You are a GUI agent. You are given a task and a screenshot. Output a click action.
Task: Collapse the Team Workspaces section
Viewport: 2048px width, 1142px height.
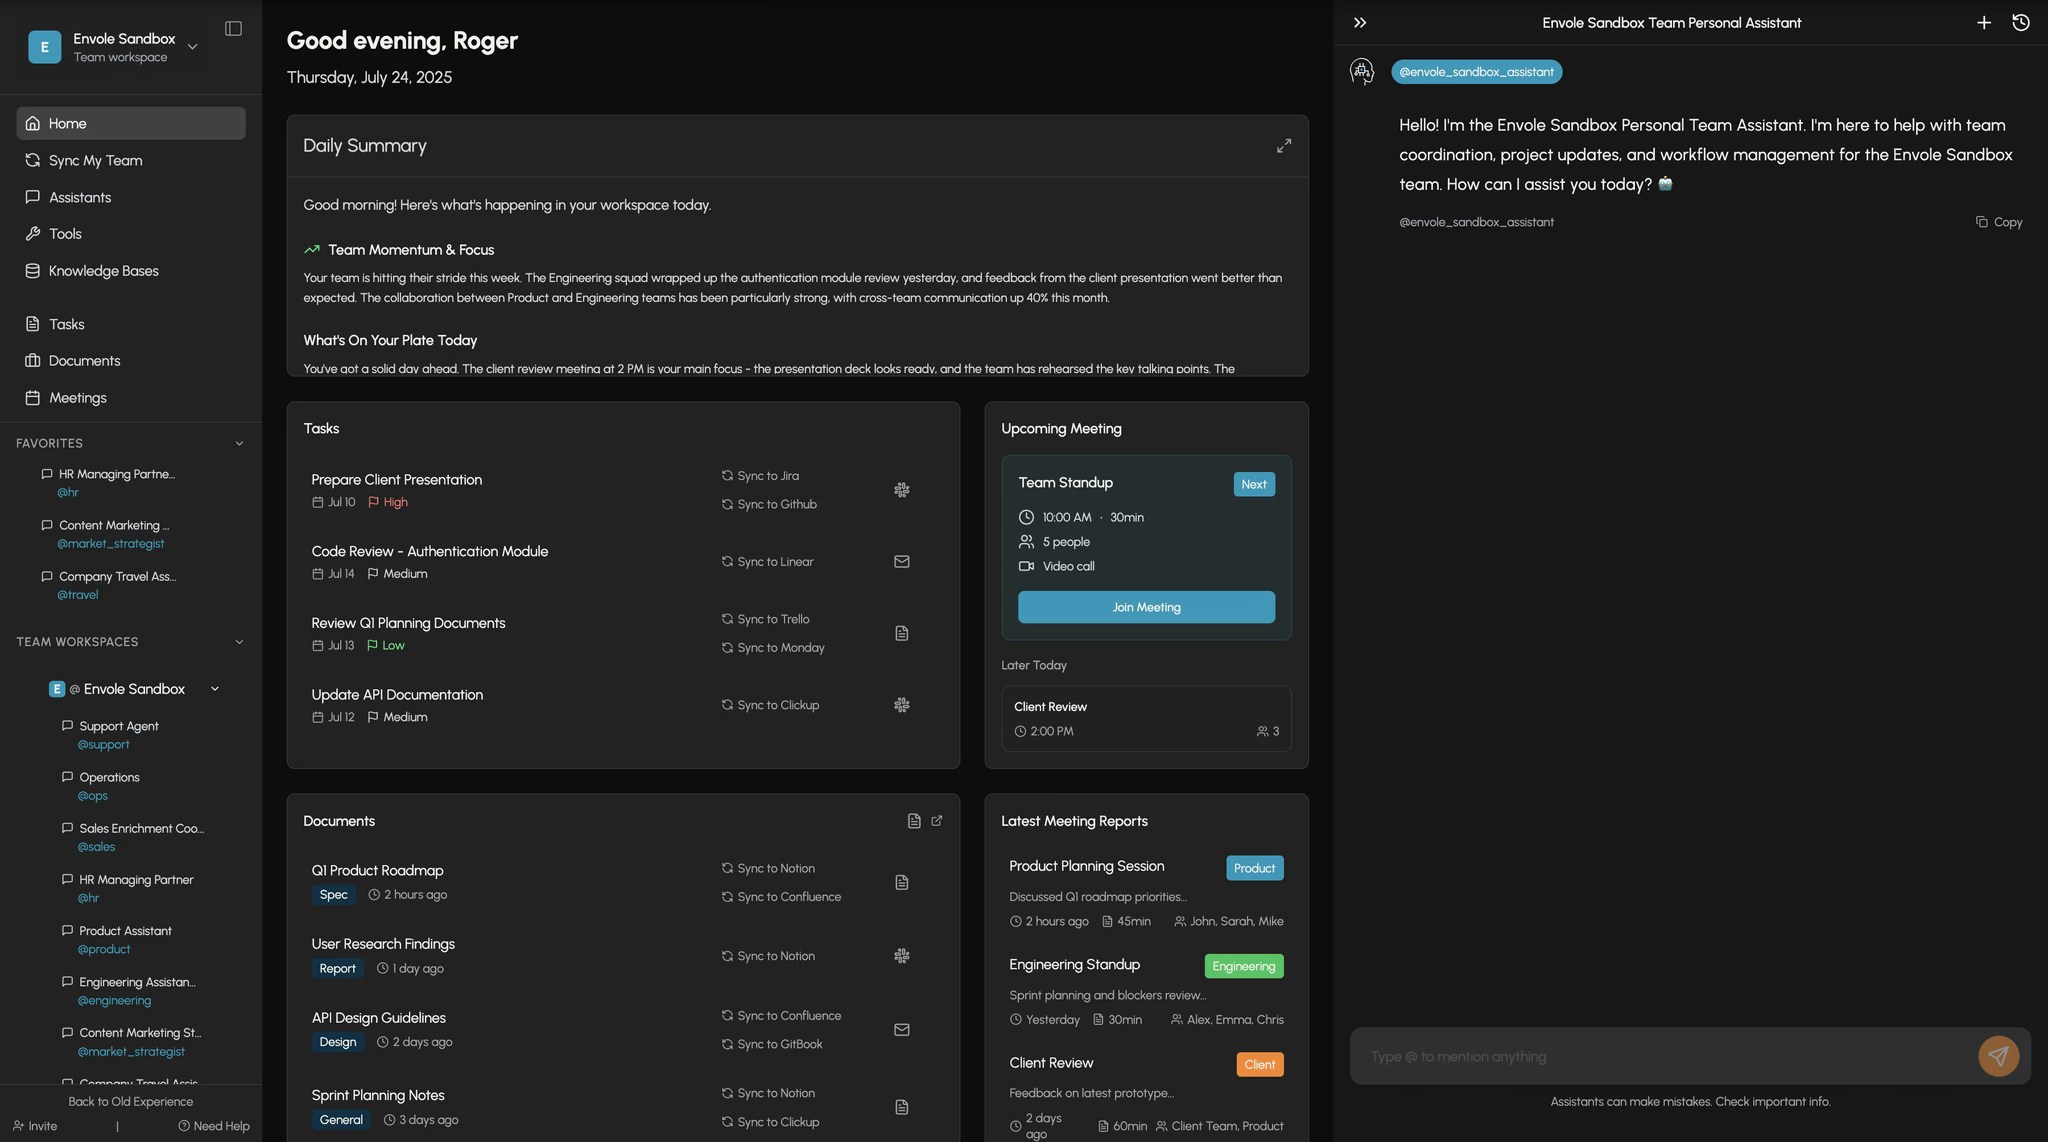[238, 642]
